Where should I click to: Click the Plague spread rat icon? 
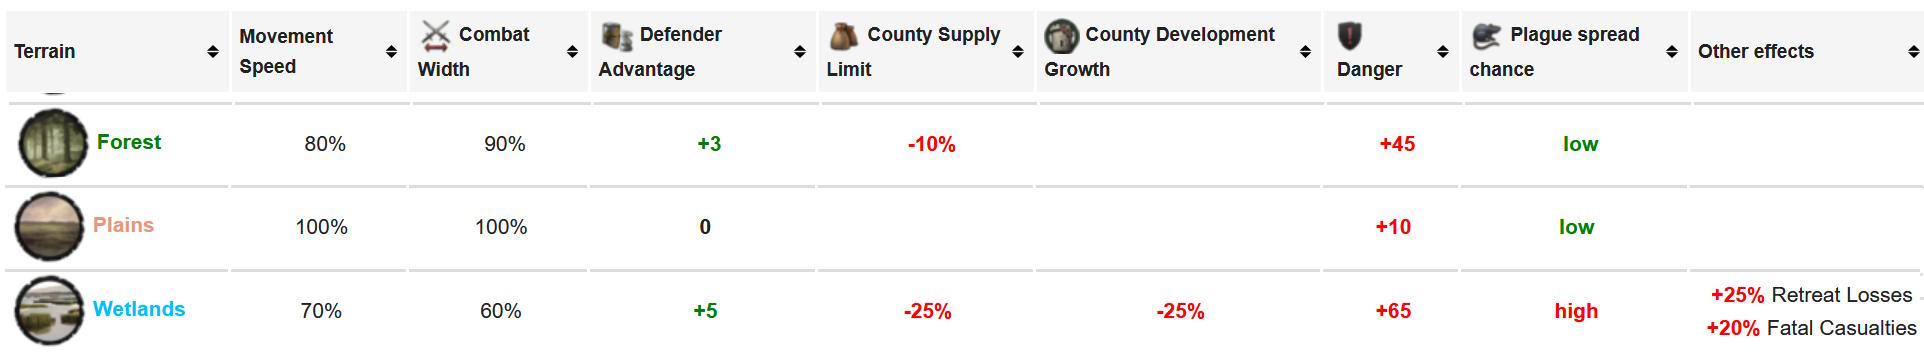[1486, 36]
